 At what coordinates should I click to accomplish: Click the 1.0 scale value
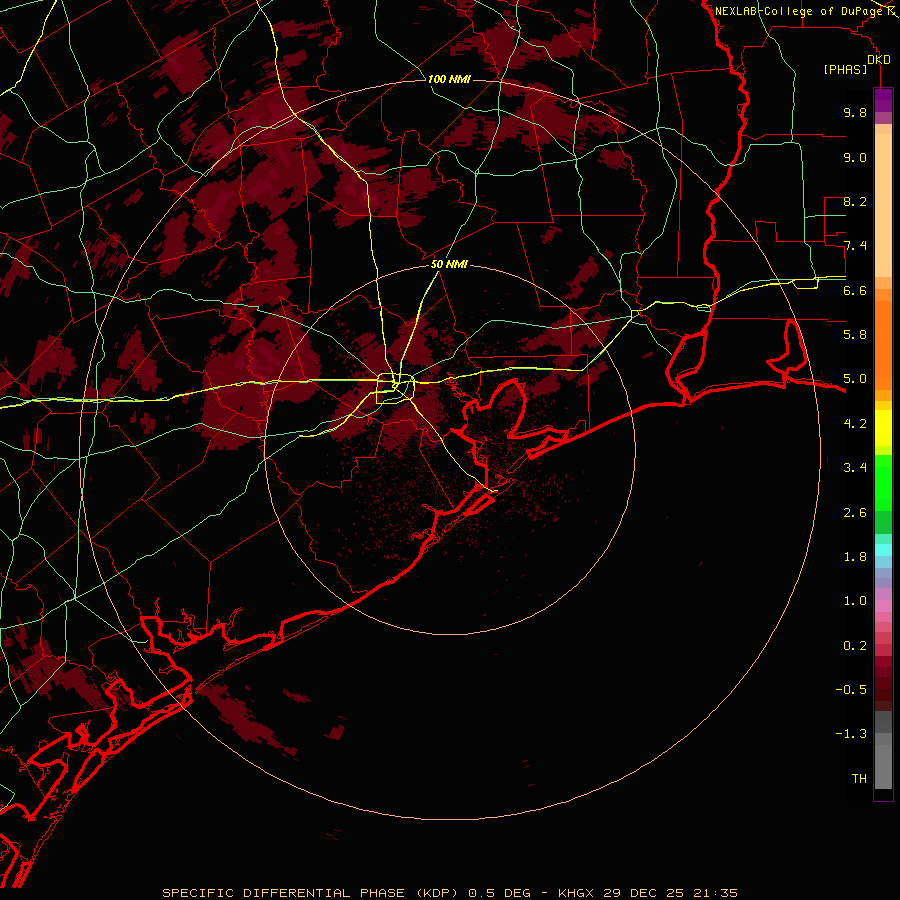(x=855, y=601)
